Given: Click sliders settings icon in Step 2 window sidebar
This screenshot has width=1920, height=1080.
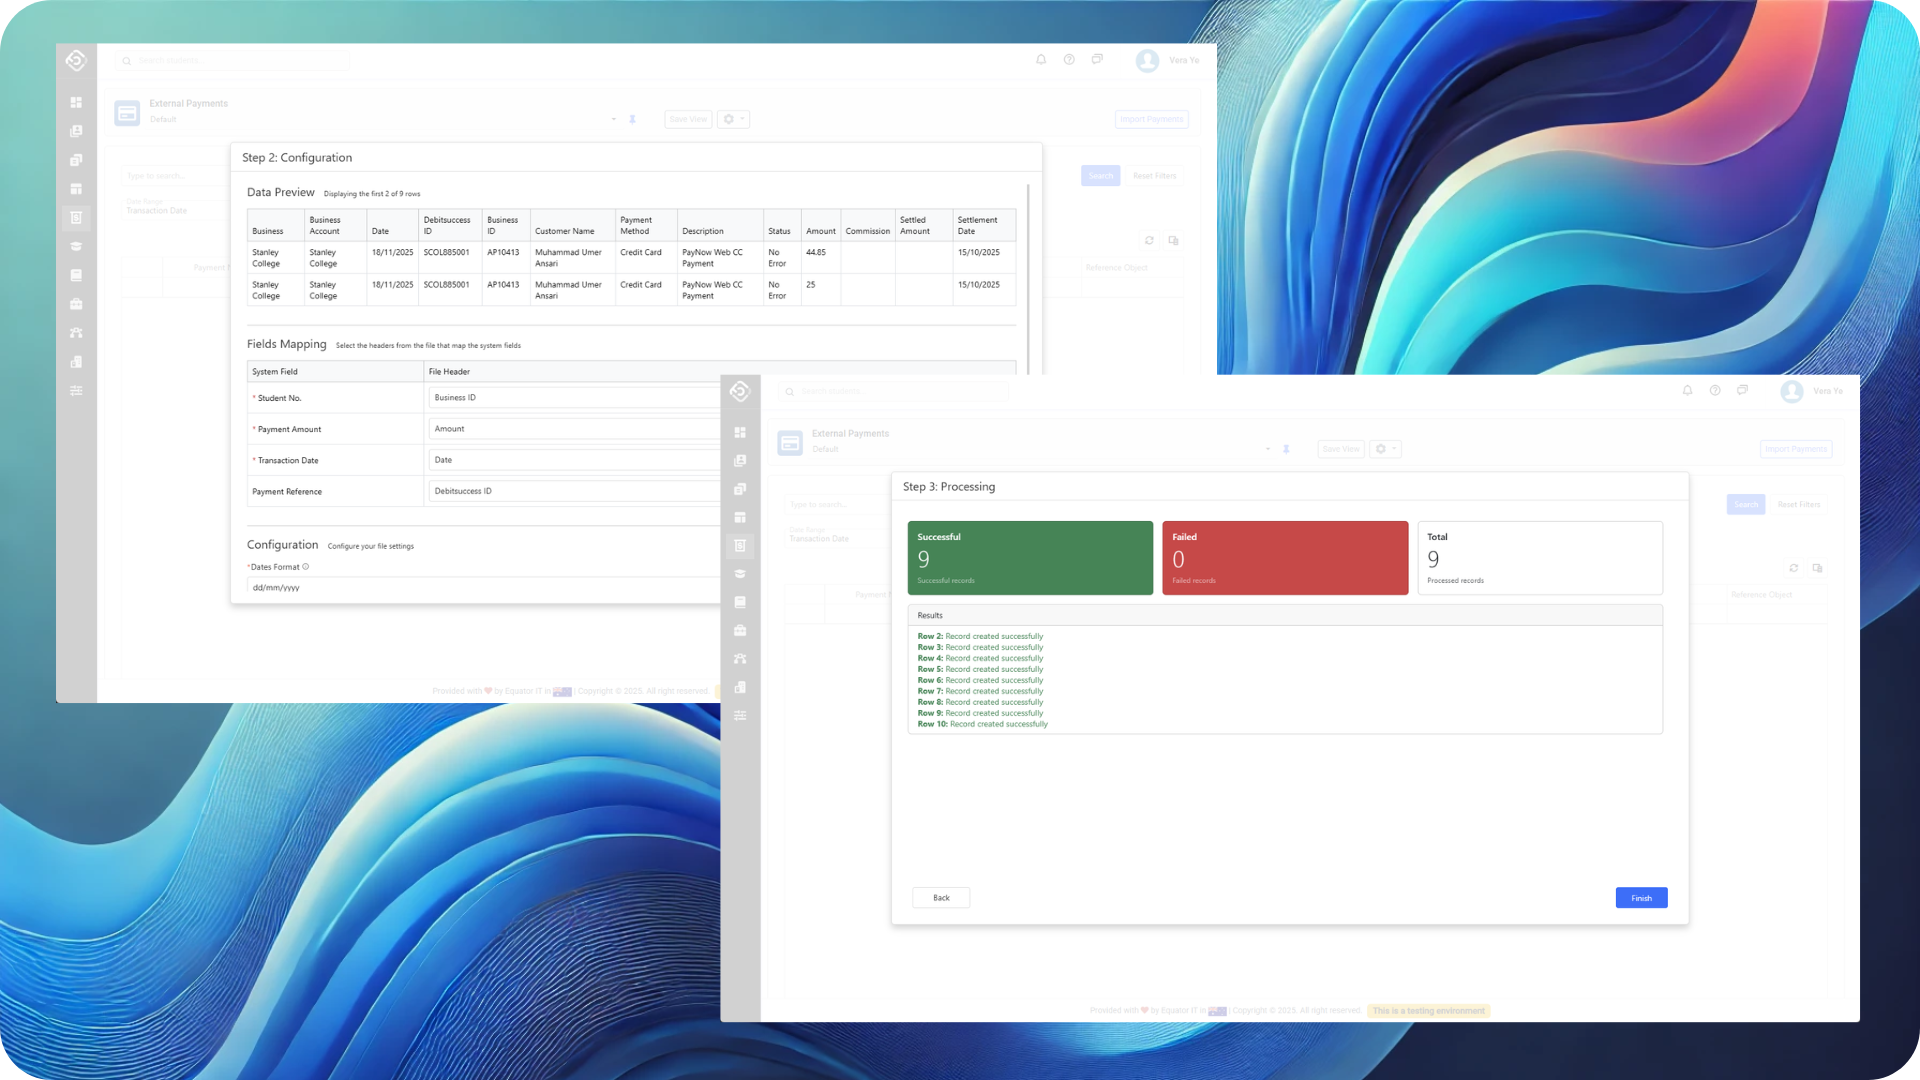Looking at the screenshot, I should tap(76, 391).
